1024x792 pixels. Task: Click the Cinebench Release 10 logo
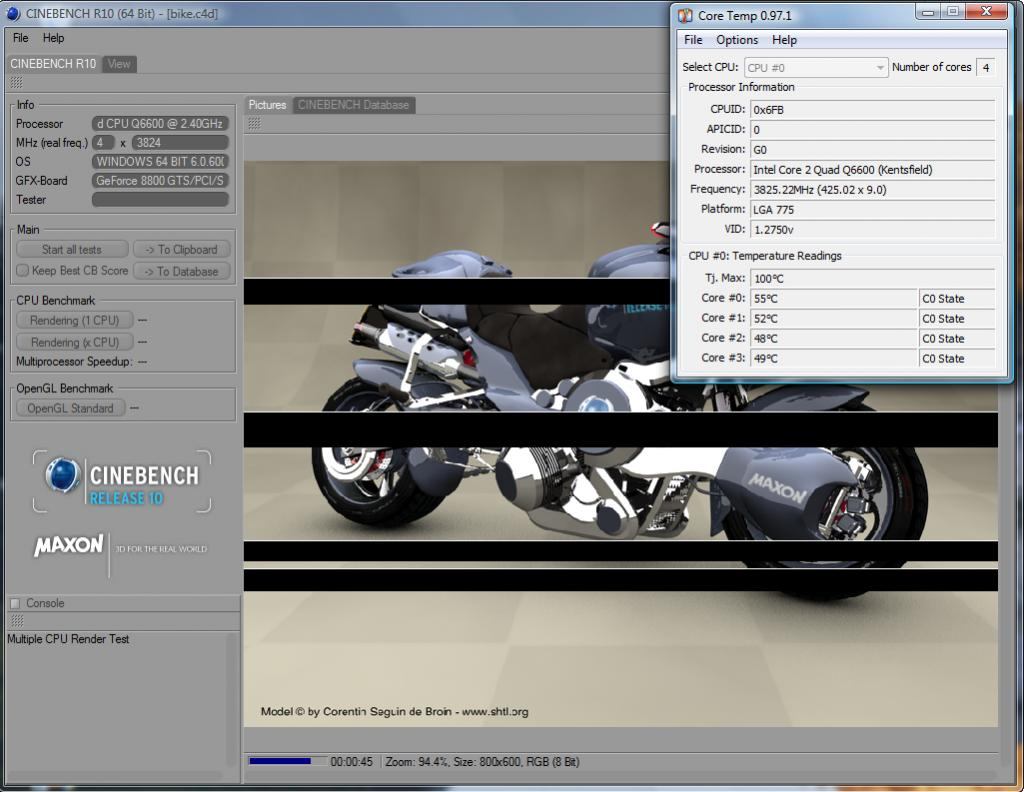coord(122,481)
